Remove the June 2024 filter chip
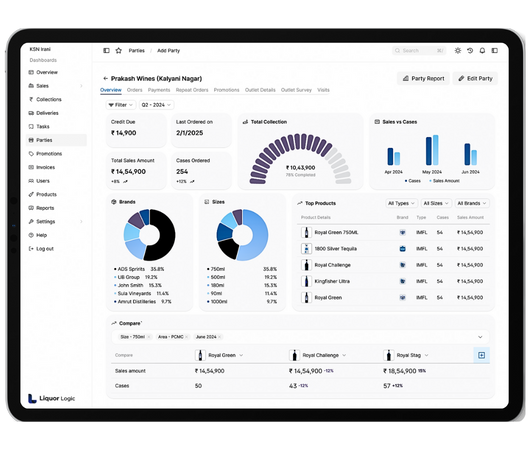Viewport: 530px width, 450px height. point(219,337)
